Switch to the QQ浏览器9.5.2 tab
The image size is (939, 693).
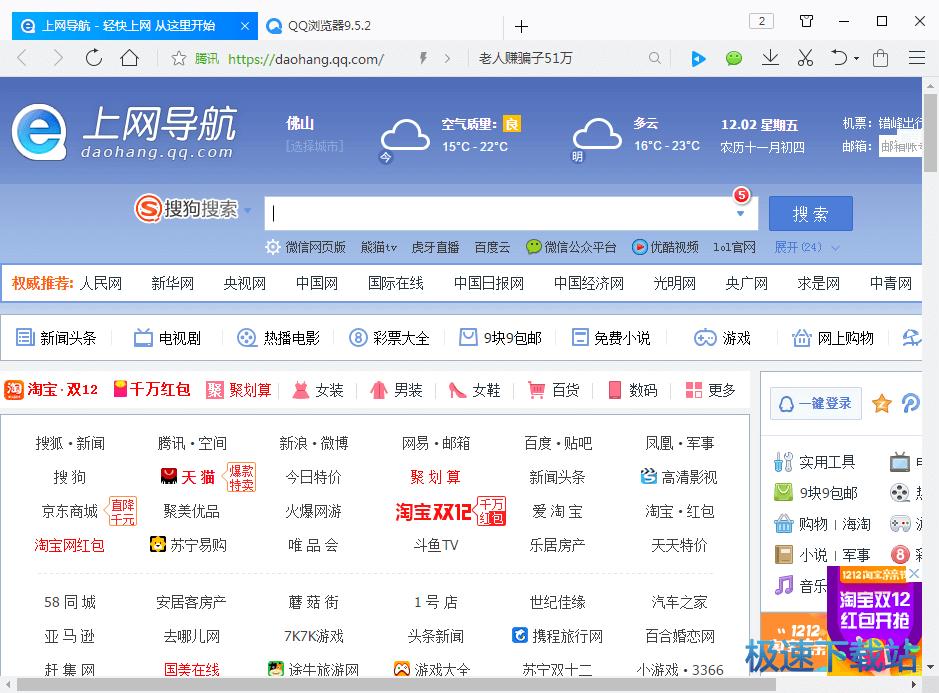(x=330, y=26)
